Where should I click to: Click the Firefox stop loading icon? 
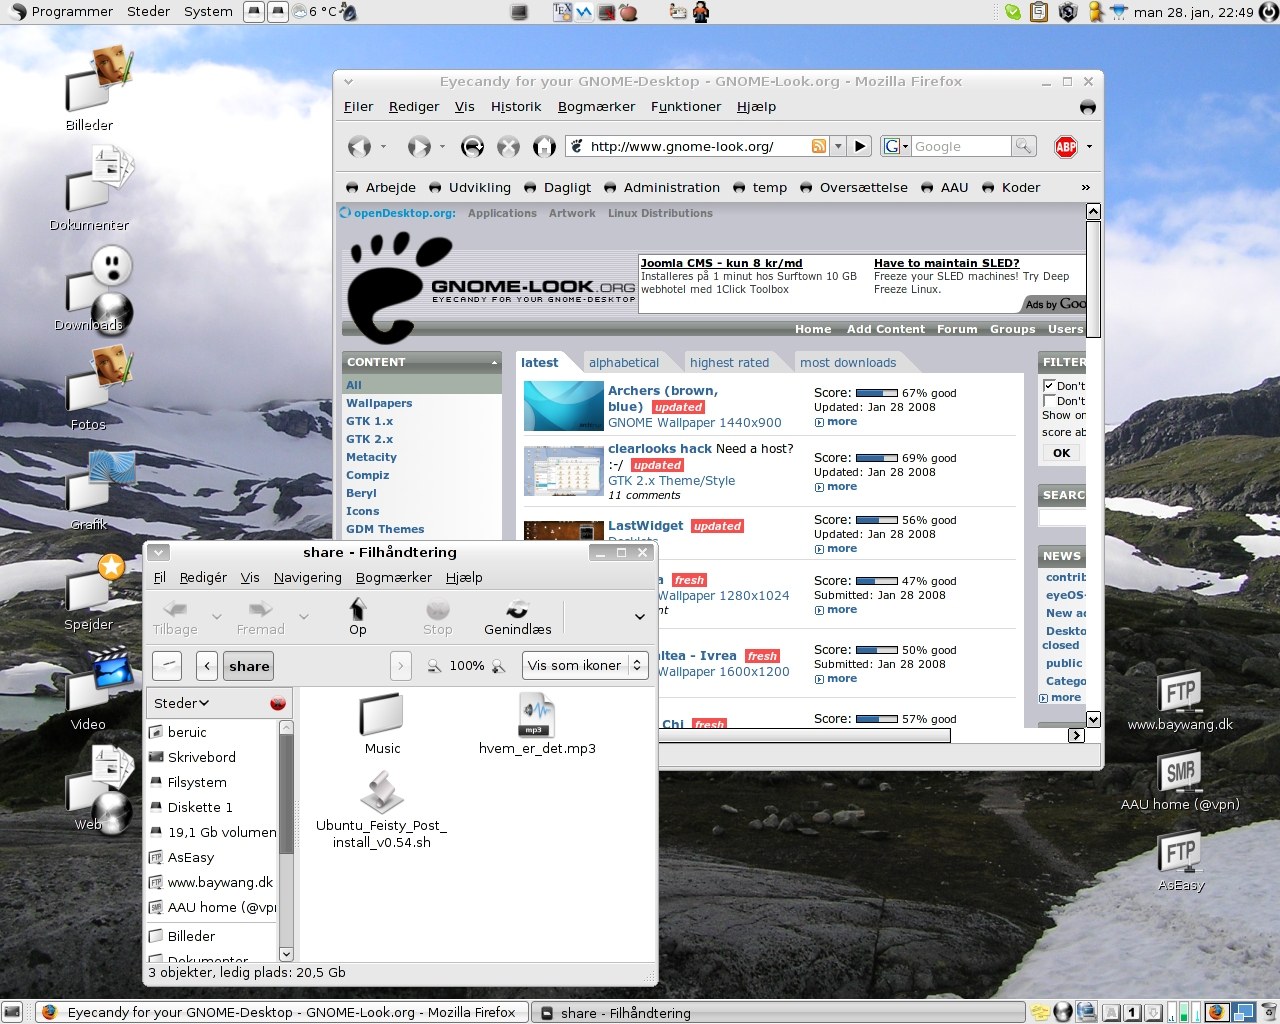click(x=508, y=147)
